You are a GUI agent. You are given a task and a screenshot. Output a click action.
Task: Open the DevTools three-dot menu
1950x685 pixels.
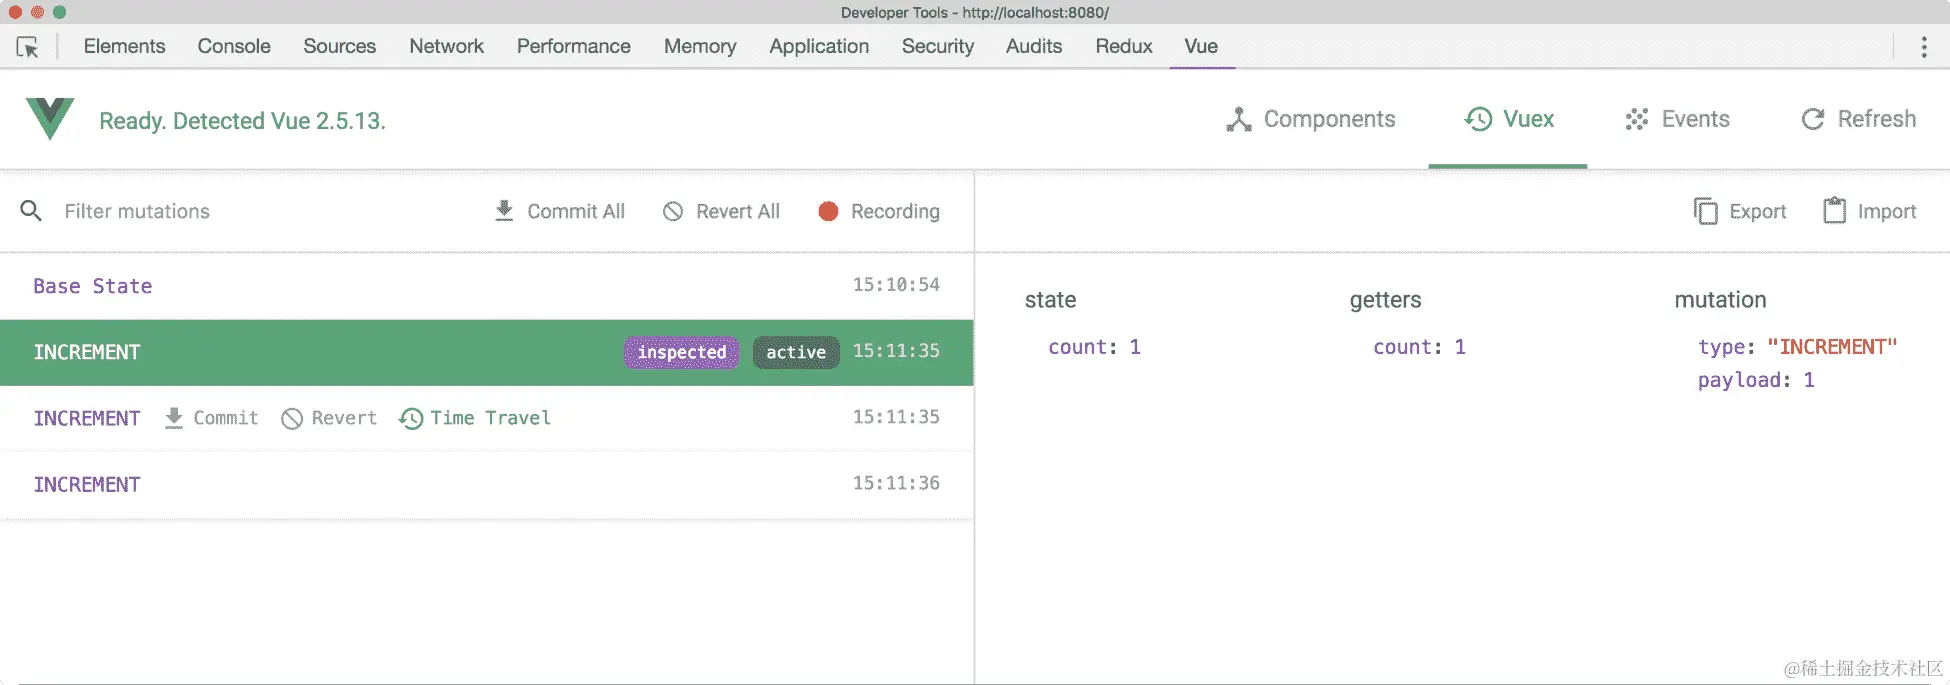click(x=1924, y=47)
